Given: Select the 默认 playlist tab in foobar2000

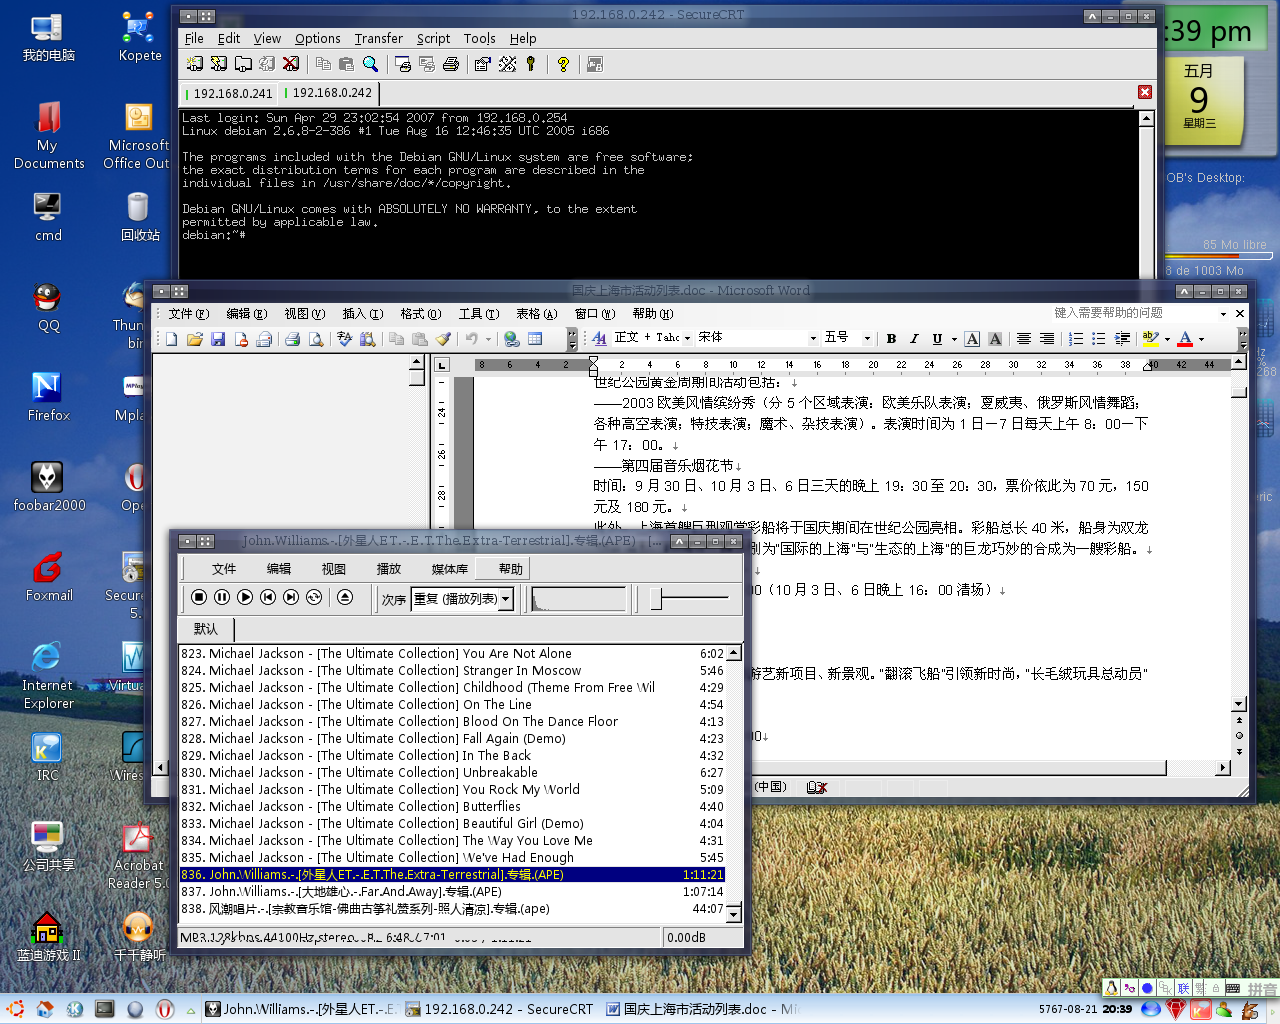Looking at the screenshot, I should (206, 629).
